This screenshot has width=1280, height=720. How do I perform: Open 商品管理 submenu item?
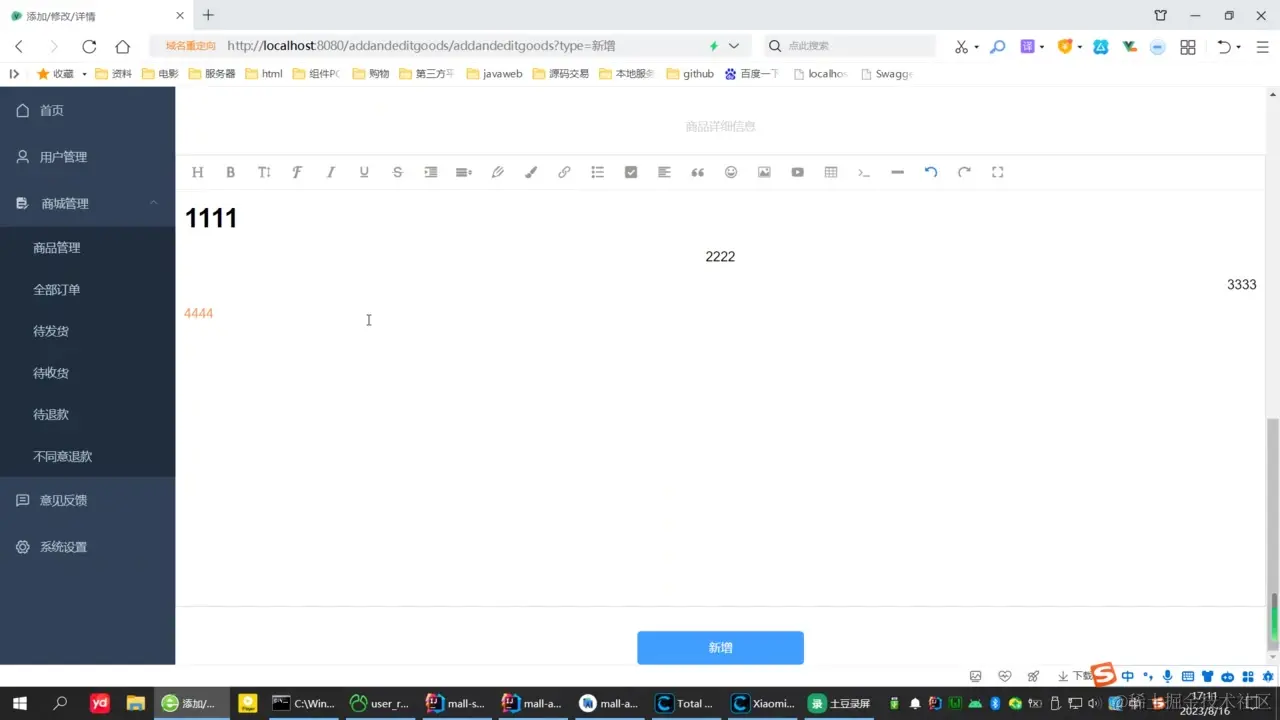tap(87, 248)
